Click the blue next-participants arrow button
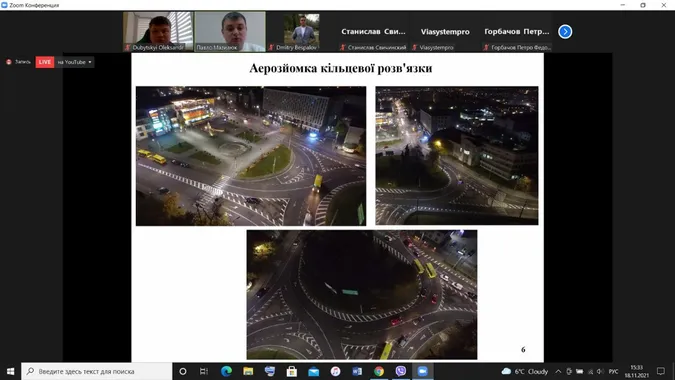The width and height of the screenshot is (675, 380). pos(565,31)
